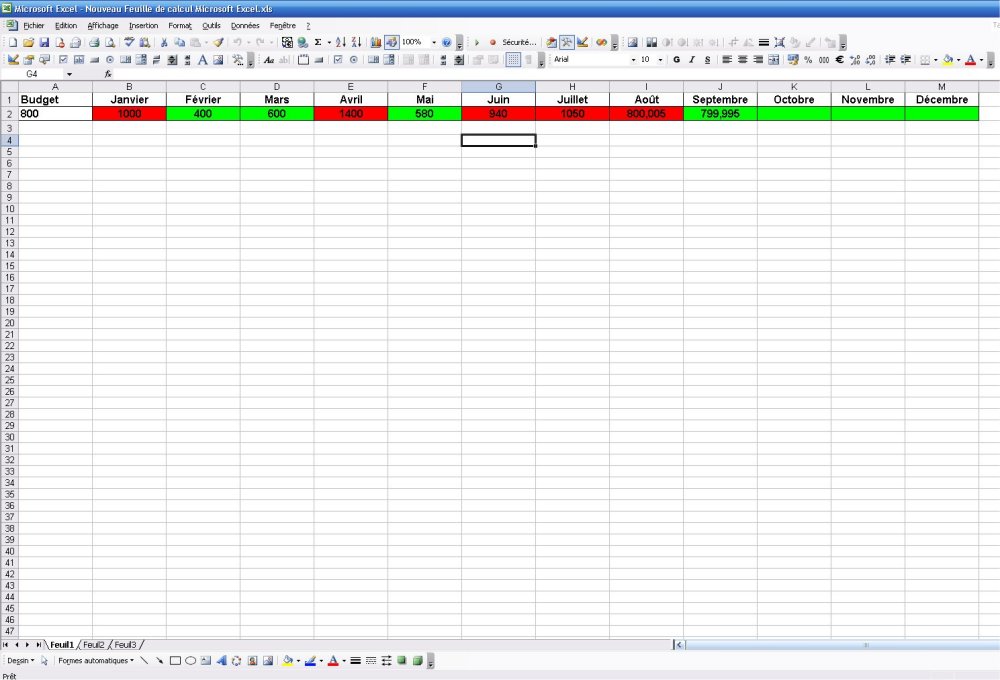Toggle underline formatting (S button)

[707, 60]
